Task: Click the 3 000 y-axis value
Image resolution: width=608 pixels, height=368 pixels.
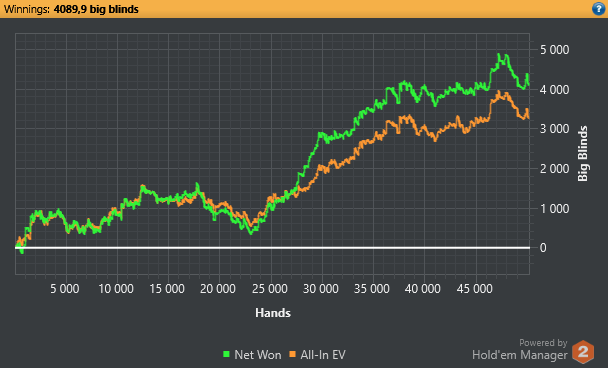Action: click(x=554, y=129)
